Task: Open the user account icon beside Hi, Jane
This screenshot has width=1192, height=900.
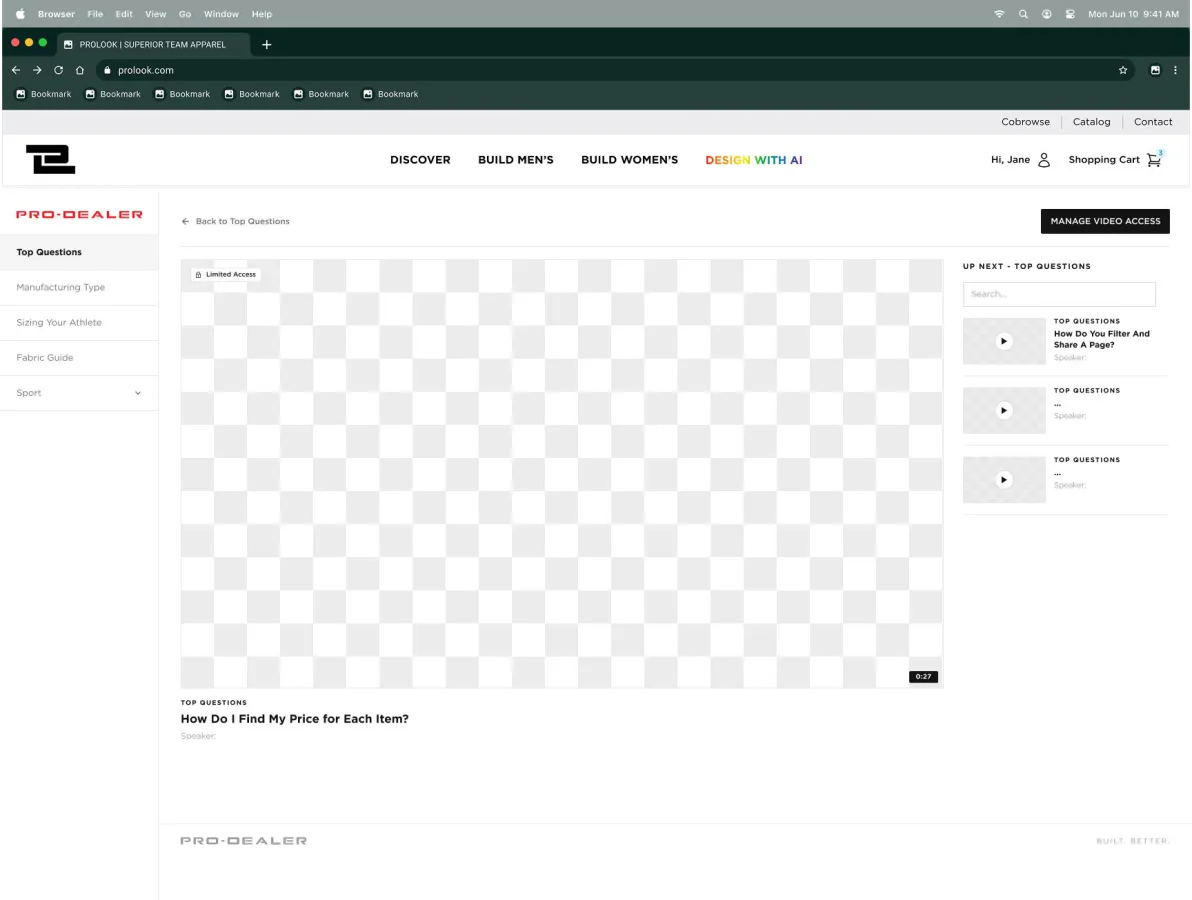Action: point(1044,160)
